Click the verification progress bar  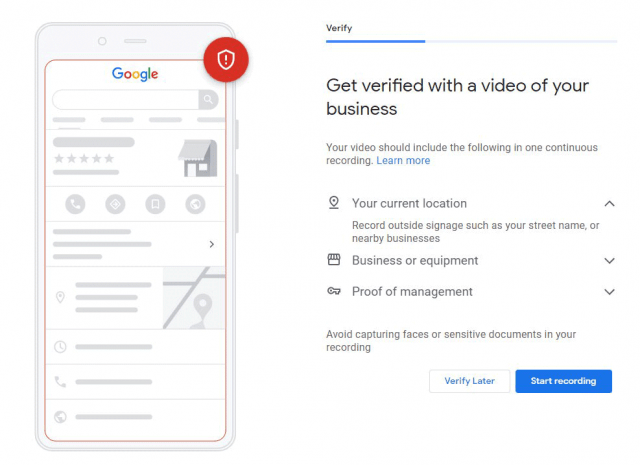pos(471,41)
